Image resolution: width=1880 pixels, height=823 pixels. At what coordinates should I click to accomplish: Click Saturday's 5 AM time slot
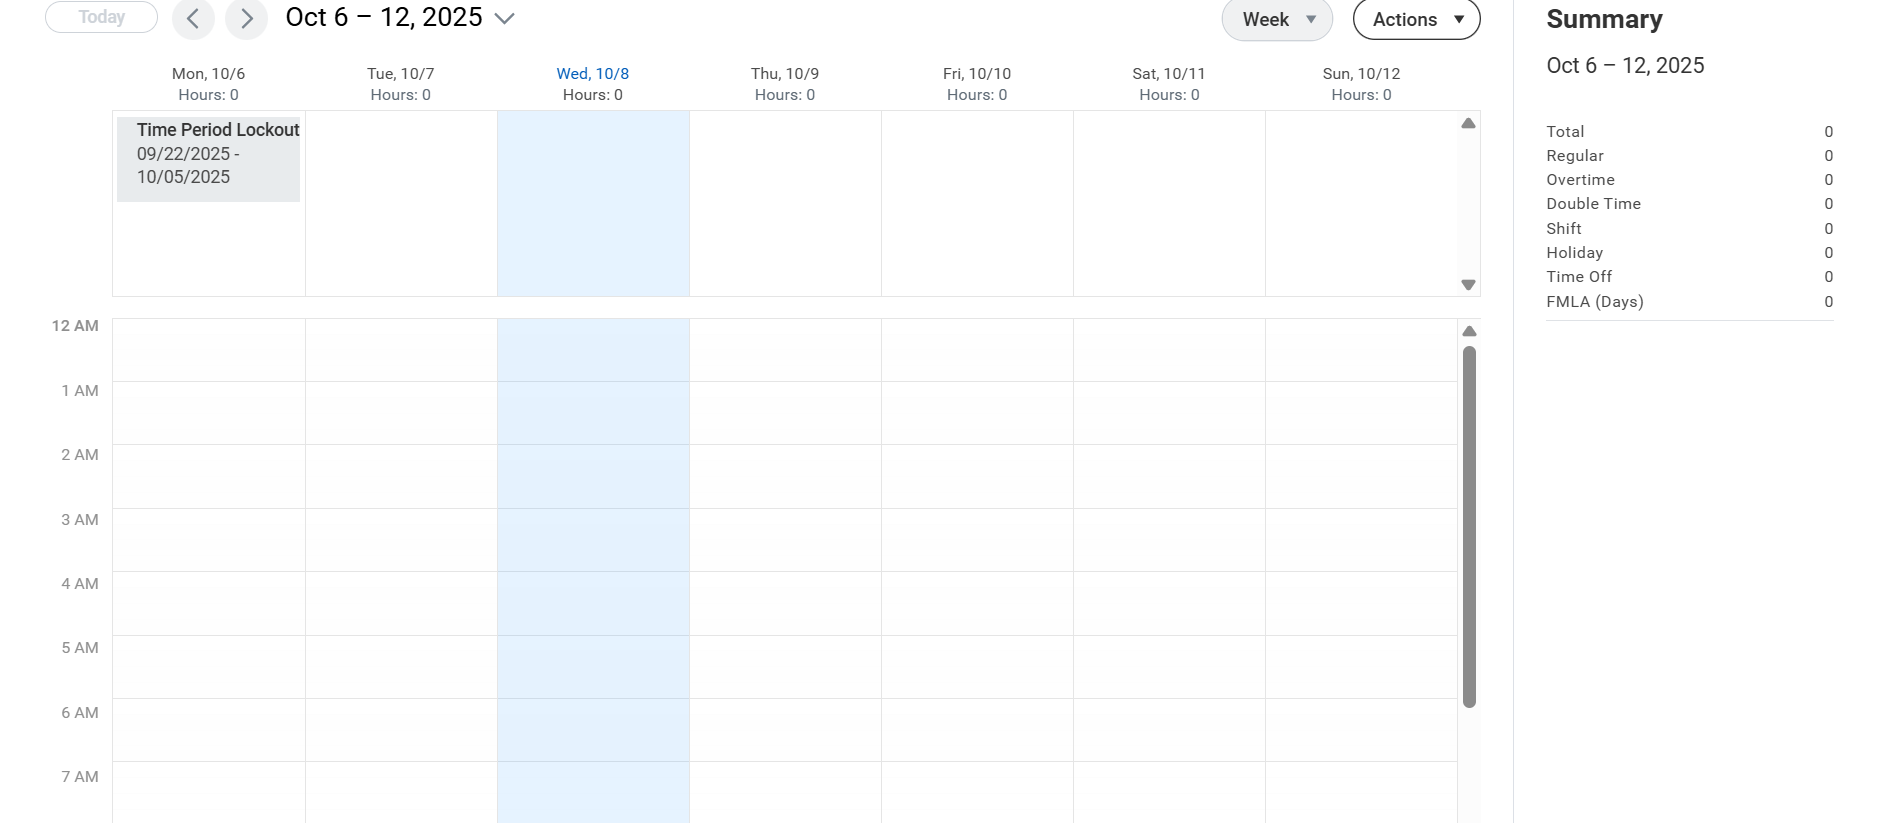pos(1169,667)
